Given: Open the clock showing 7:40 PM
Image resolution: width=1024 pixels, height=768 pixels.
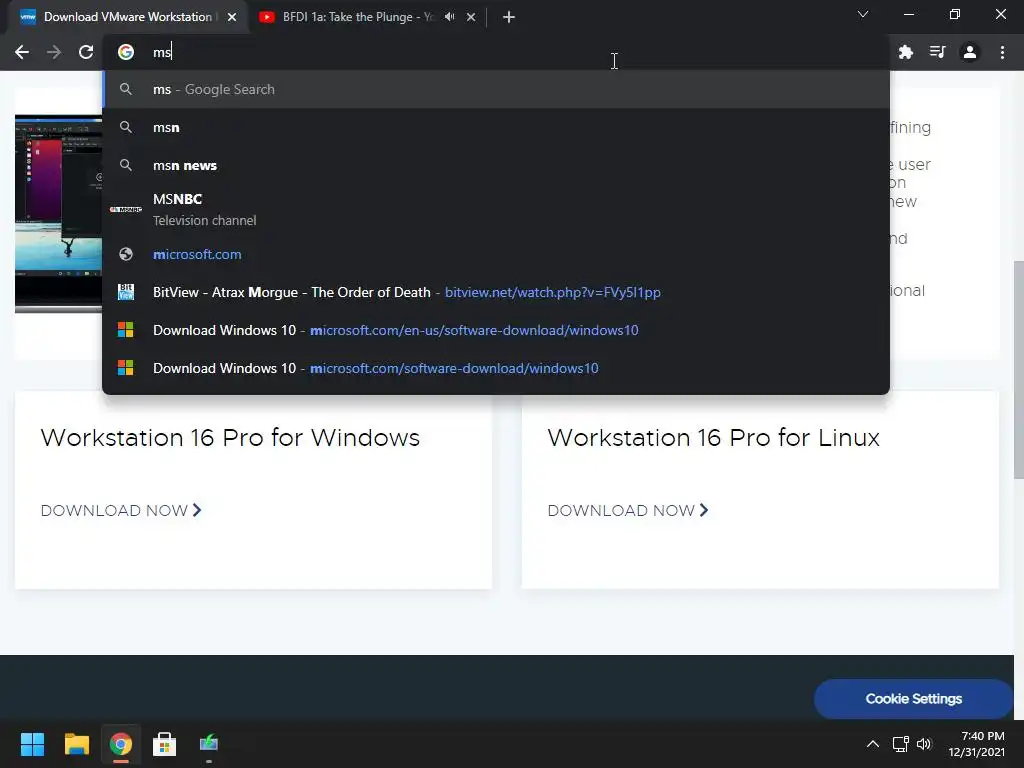Looking at the screenshot, I should pos(976,744).
